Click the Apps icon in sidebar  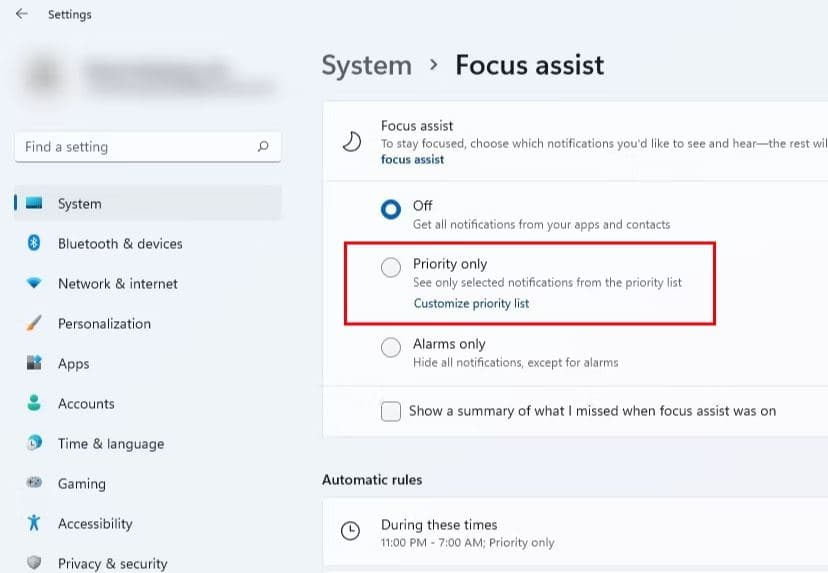34,363
